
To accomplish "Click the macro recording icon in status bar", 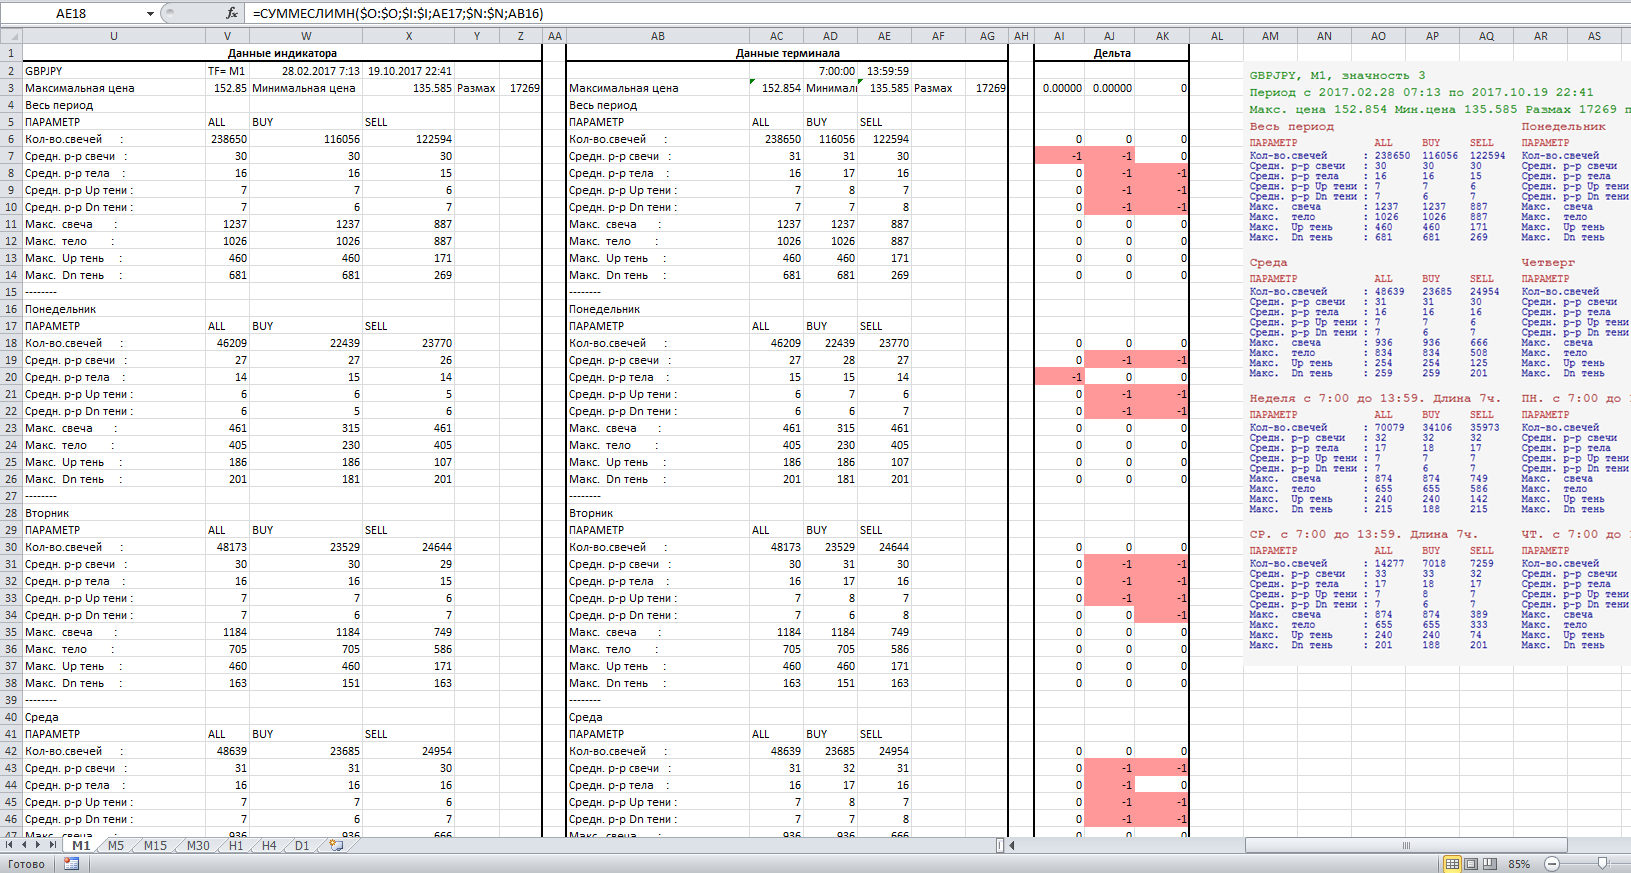I will coord(72,864).
